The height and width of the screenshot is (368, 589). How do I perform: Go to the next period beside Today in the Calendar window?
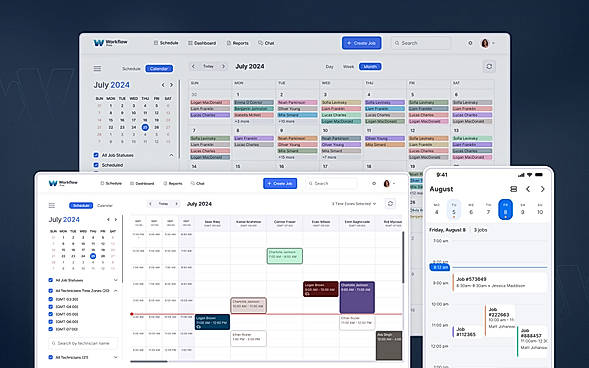click(x=223, y=66)
